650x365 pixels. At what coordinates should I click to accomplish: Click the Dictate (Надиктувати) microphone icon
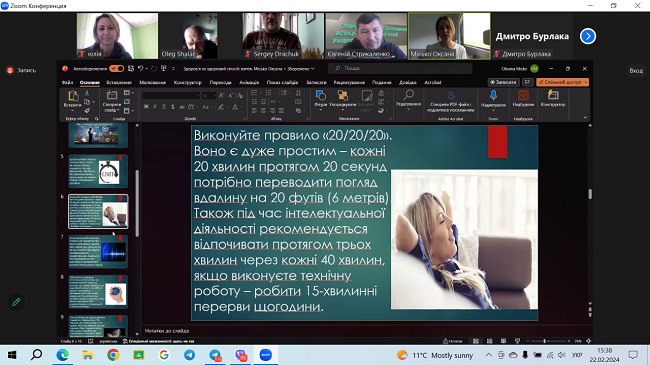pos(493,96)
